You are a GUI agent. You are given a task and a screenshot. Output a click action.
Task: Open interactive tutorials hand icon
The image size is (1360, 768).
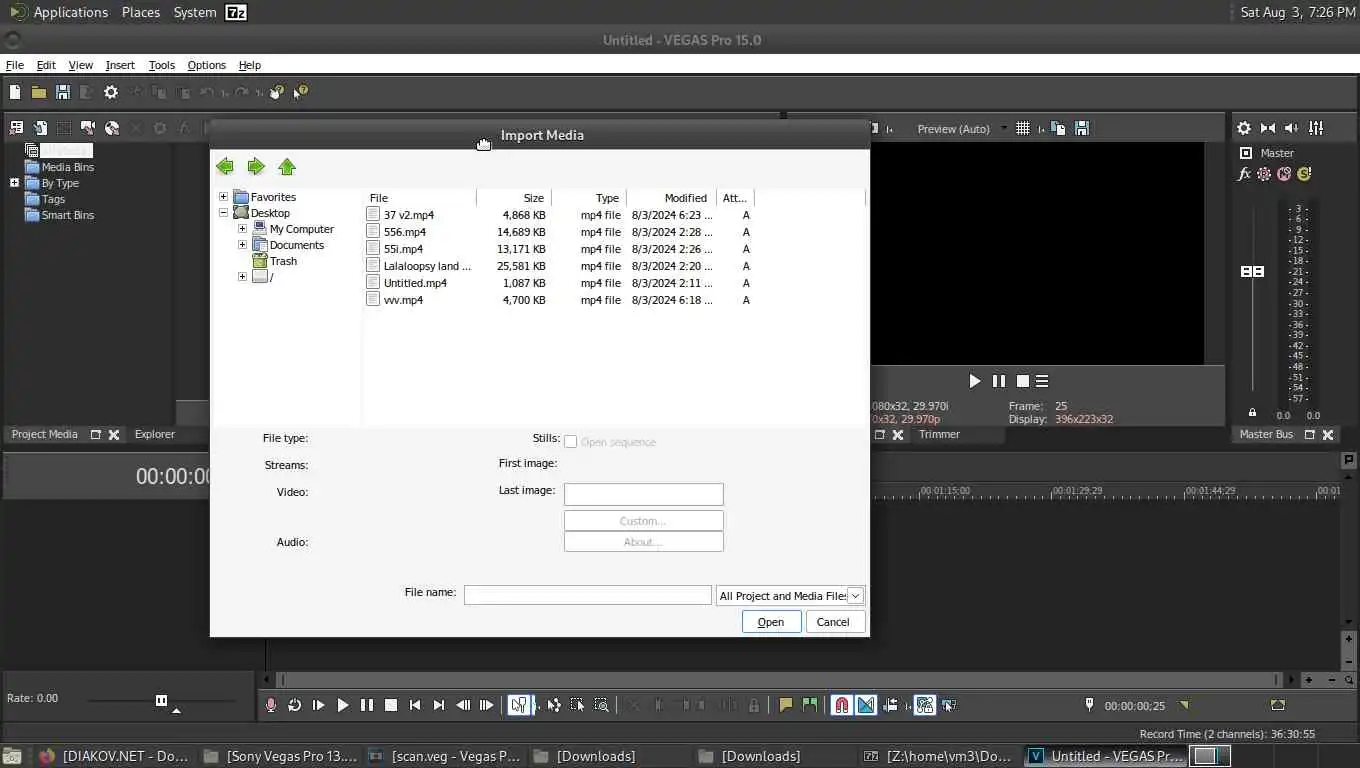[277, 92]
